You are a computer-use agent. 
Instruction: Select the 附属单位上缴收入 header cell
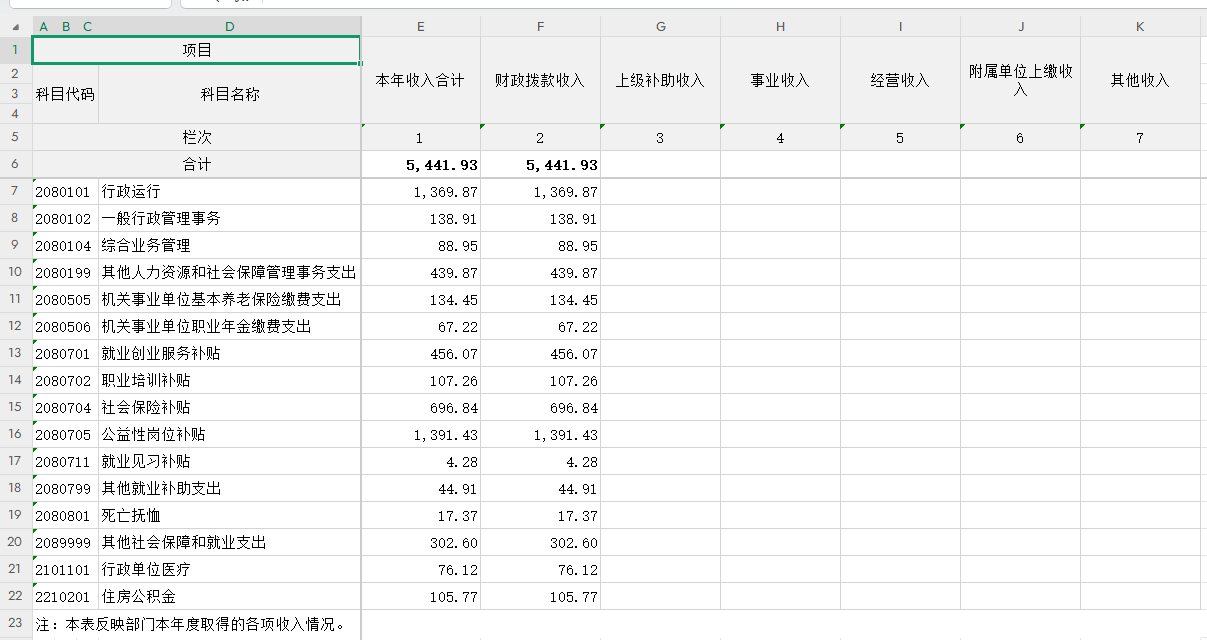(1020, 80)
